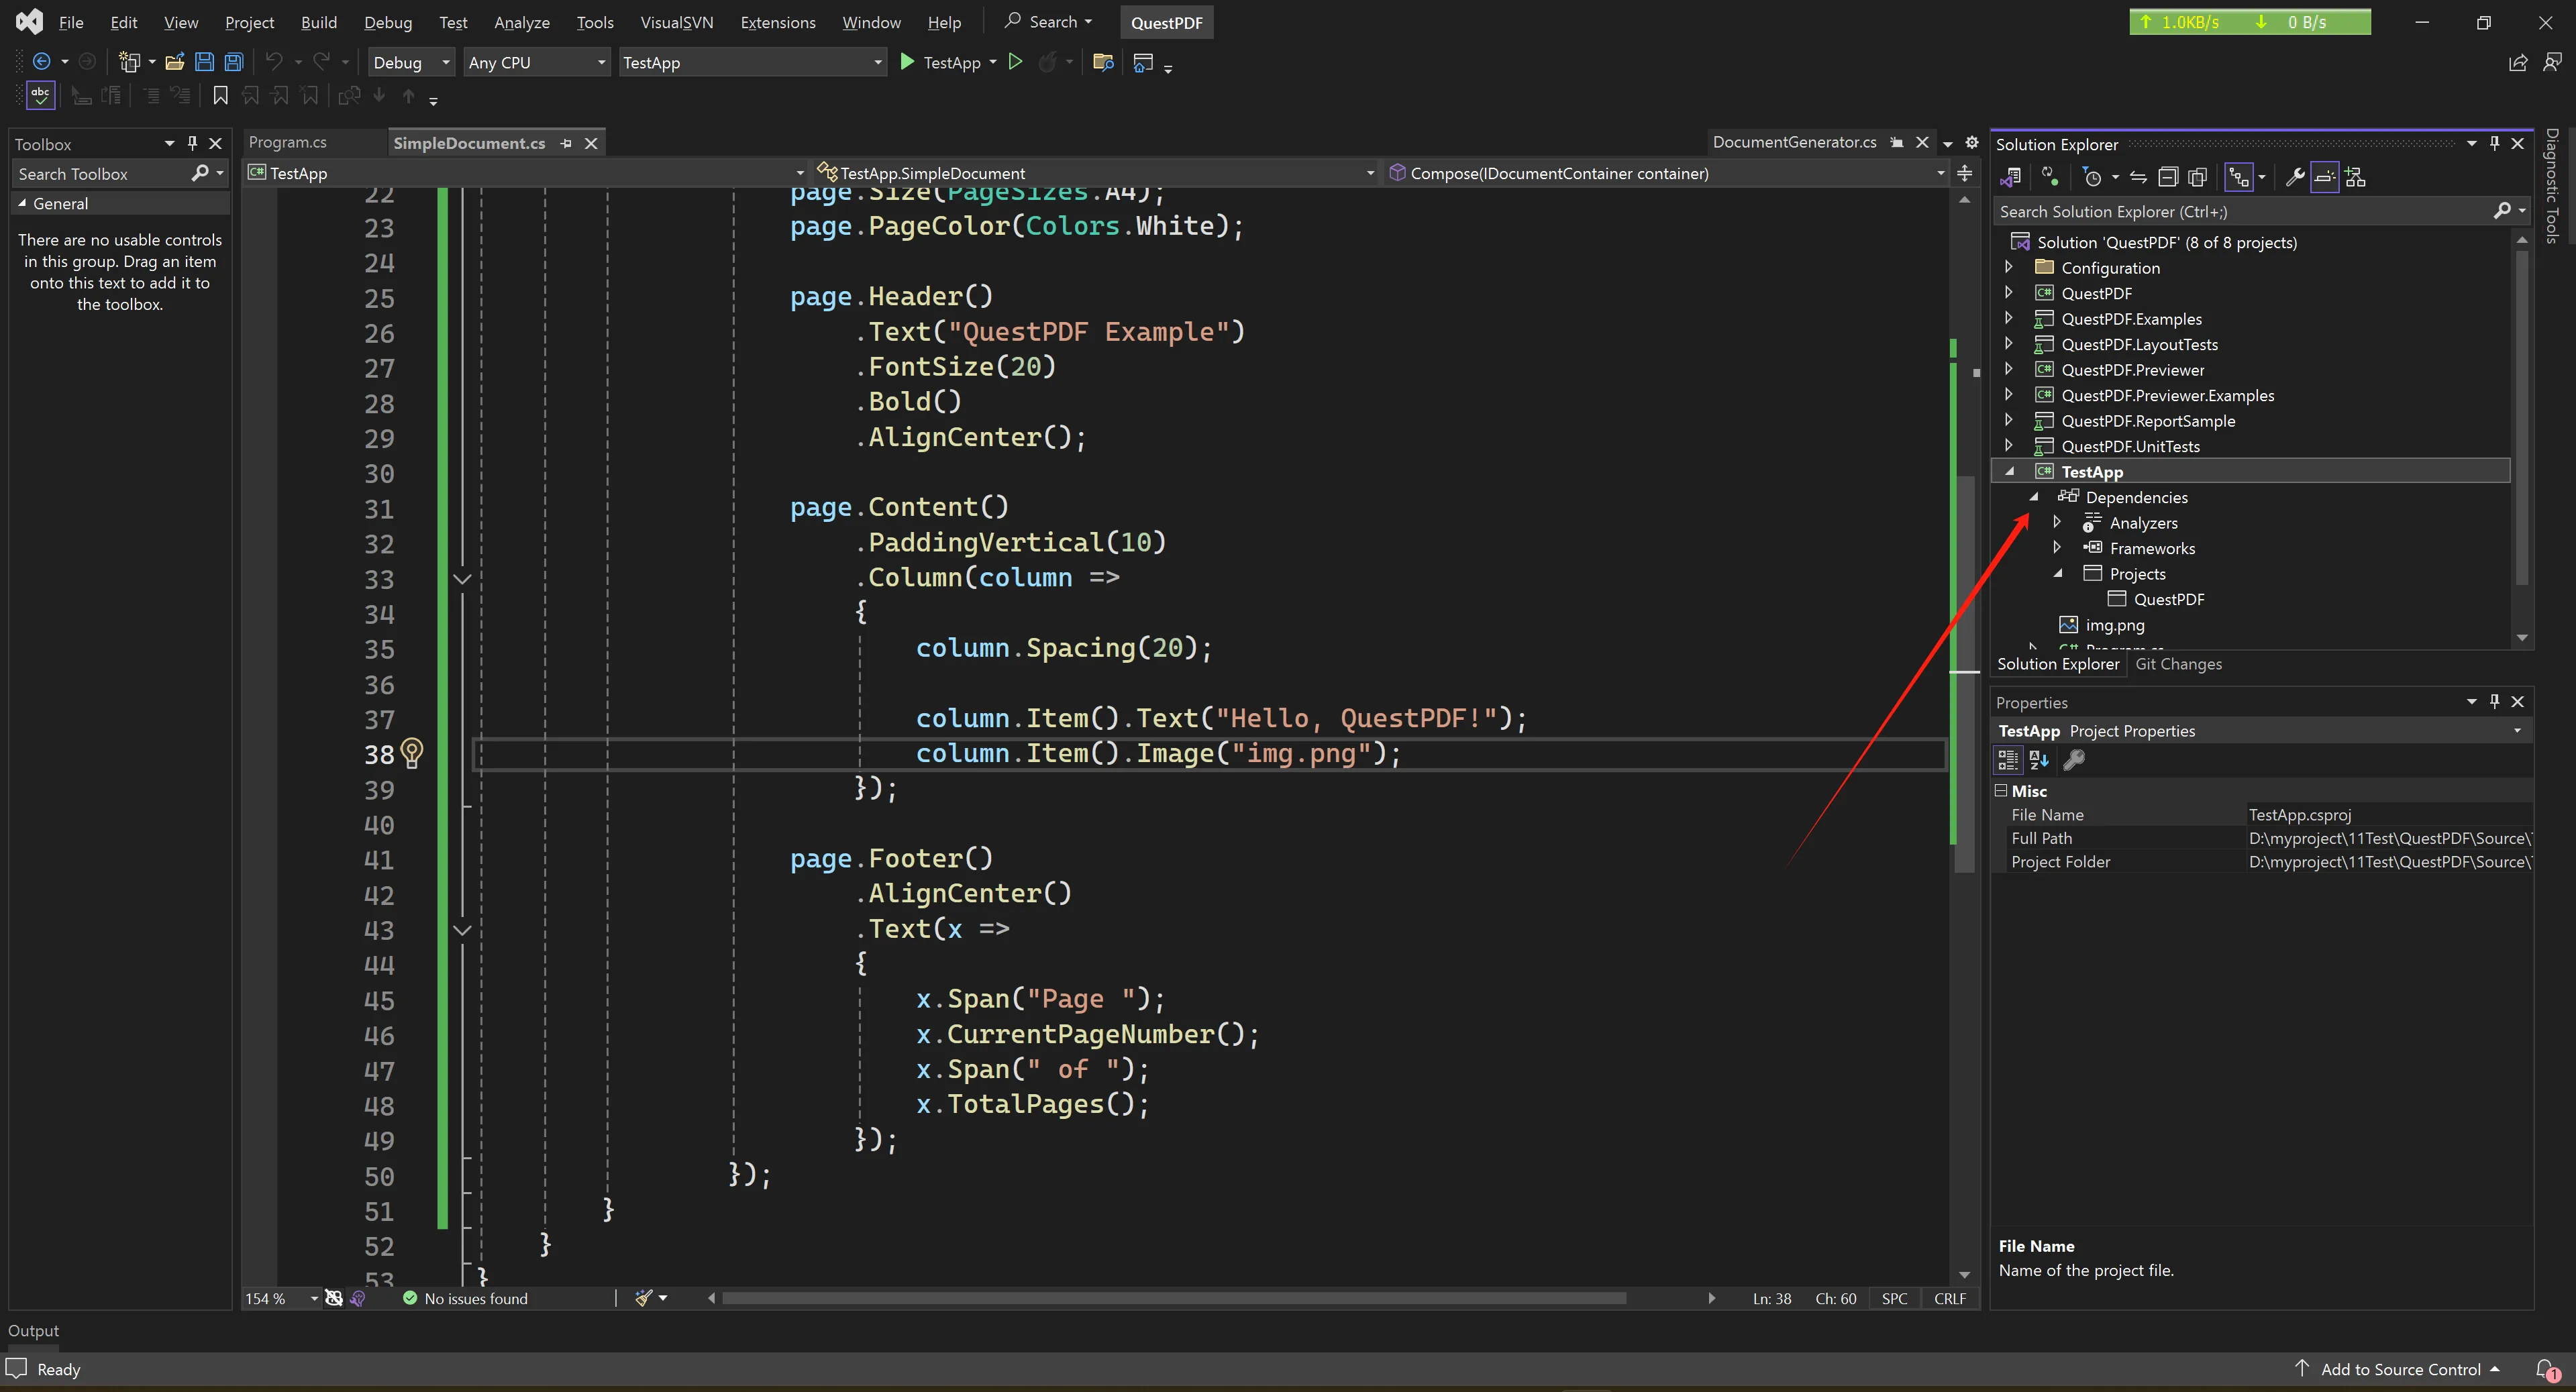Click the code cleanup broom icon

point(644,1298)
